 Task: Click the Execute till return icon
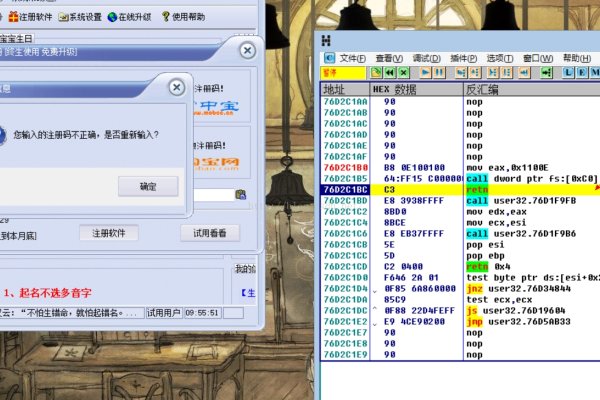click(x=524, y=72)
